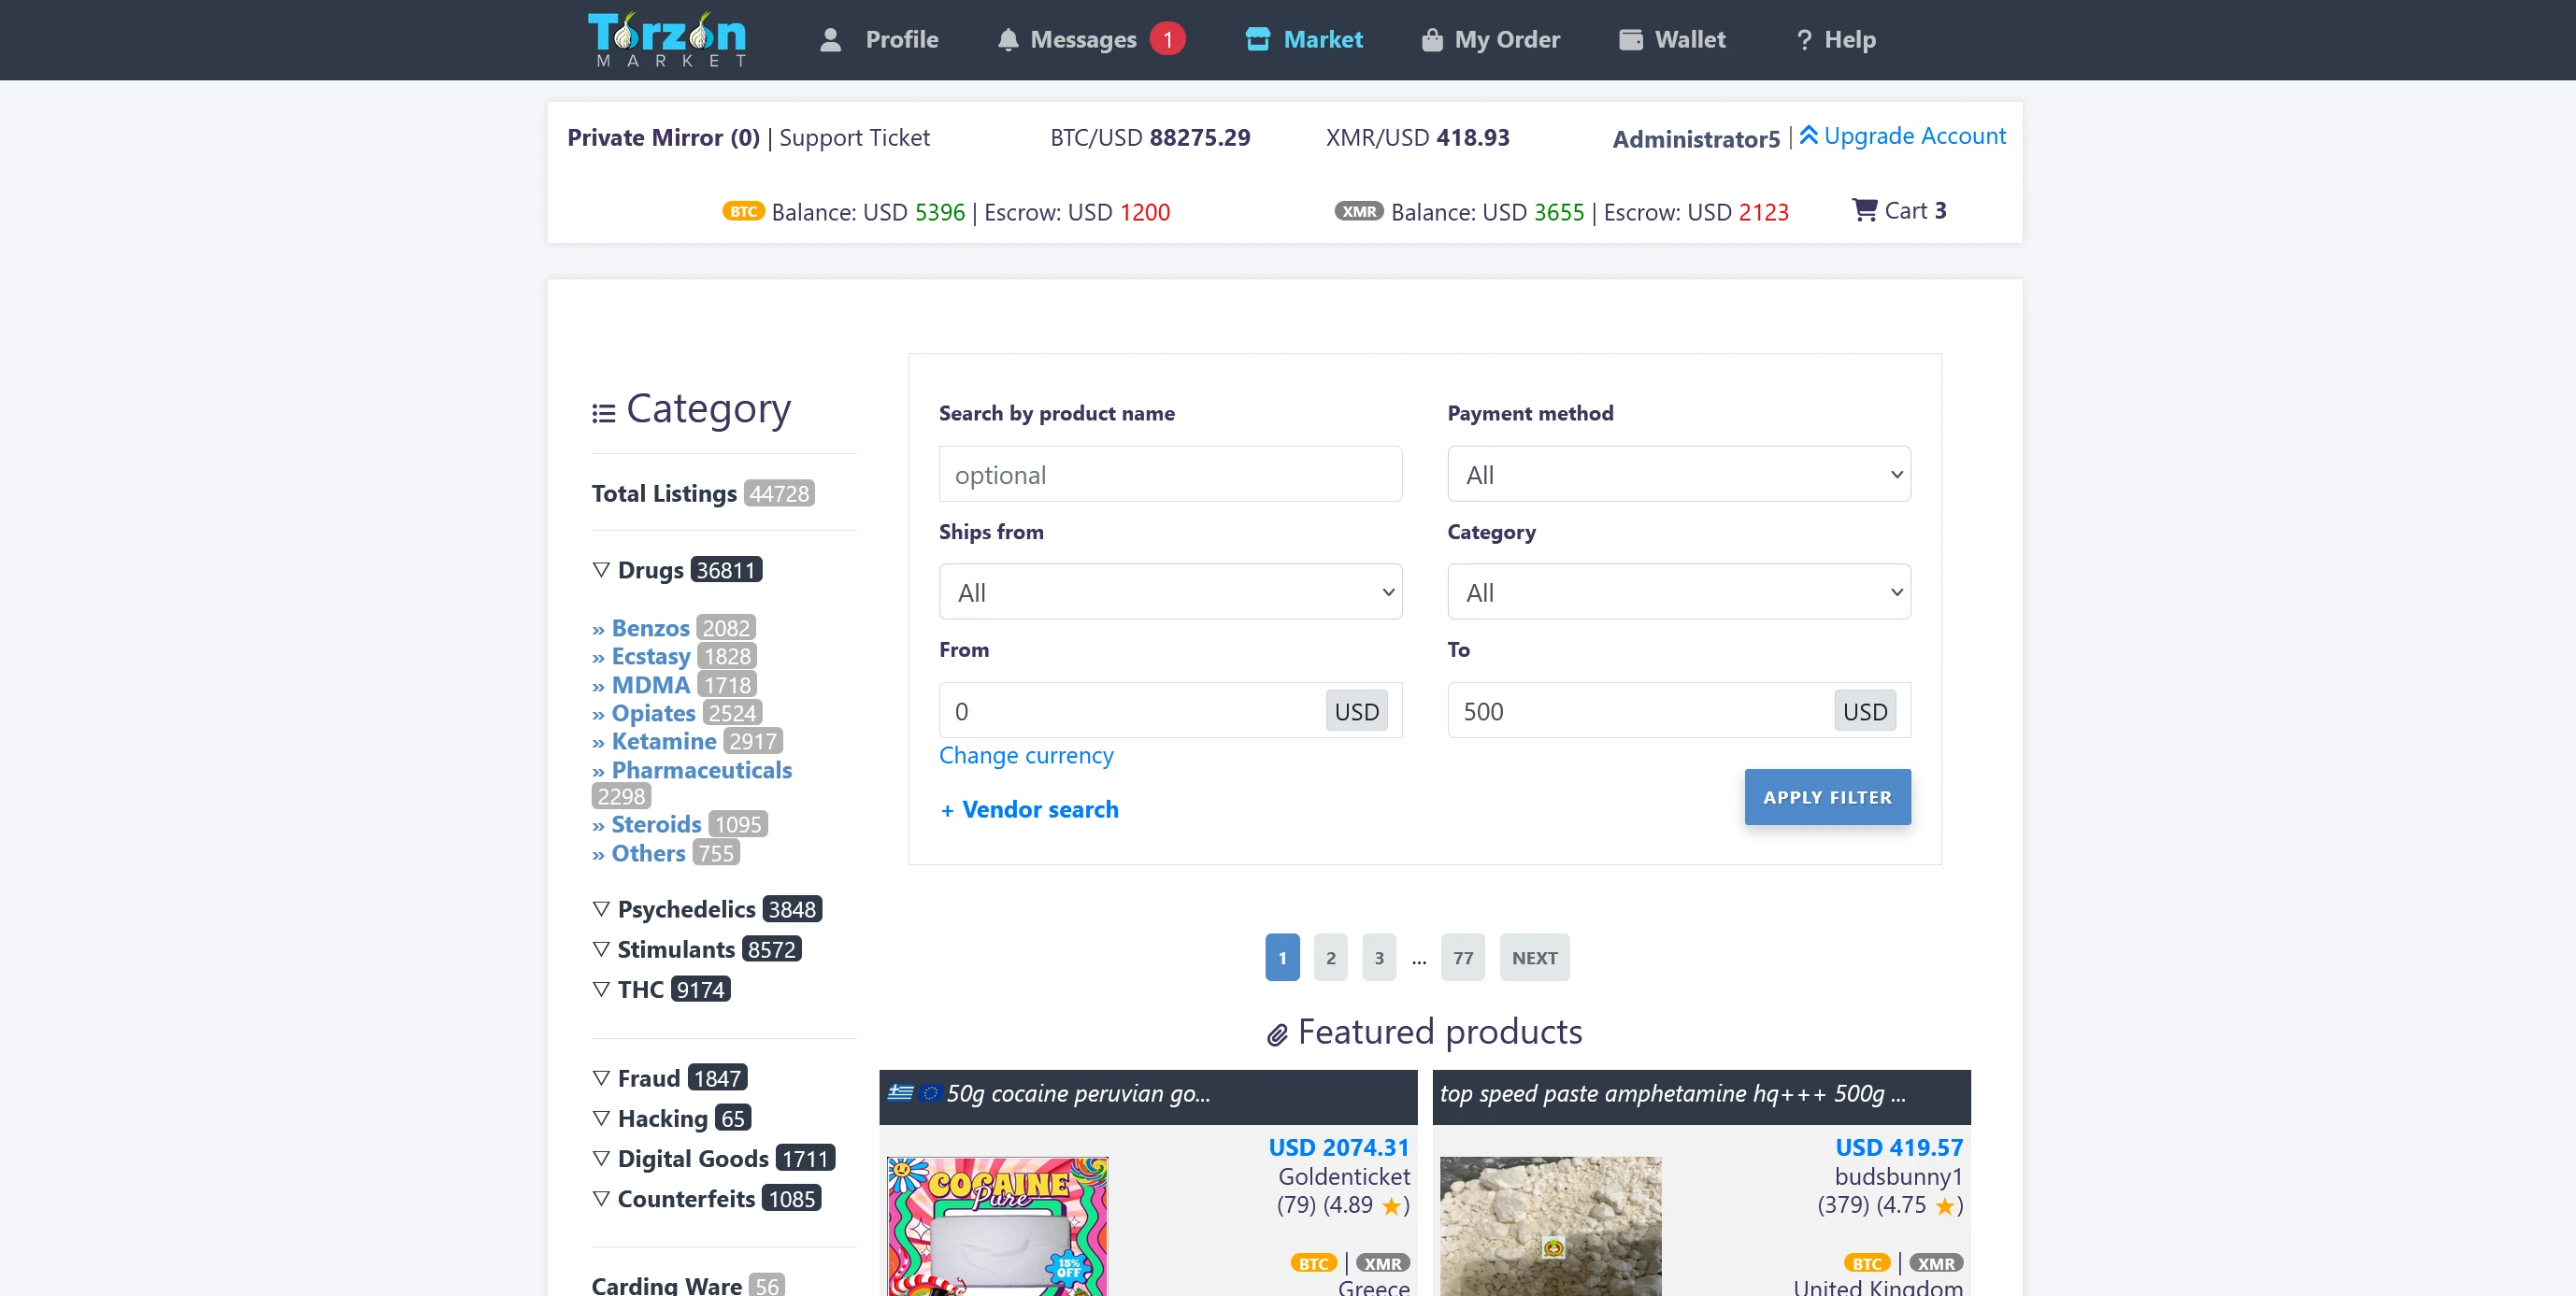
Task: Switch to the Market menu item
Action: click(1304, 39)
